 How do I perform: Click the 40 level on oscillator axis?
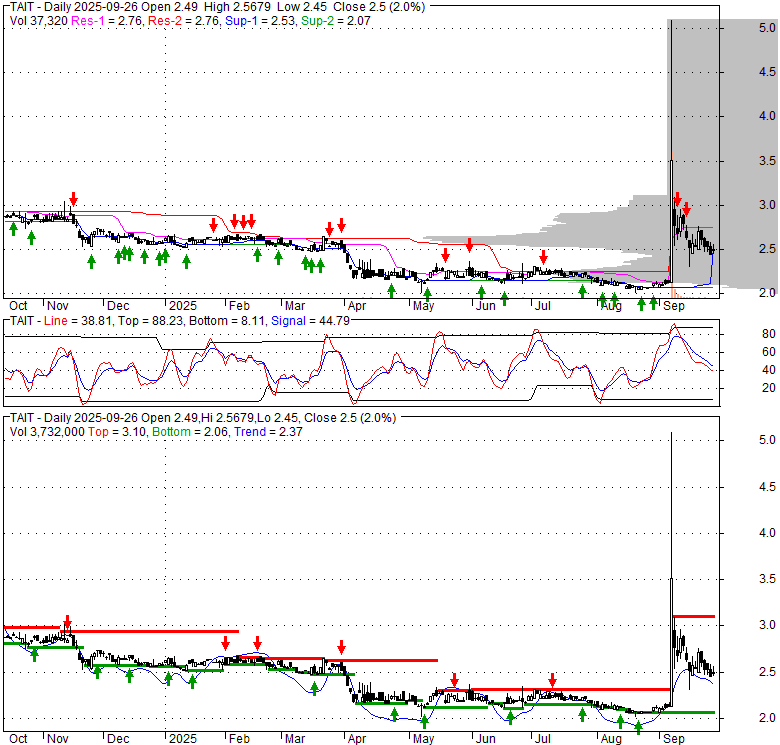coord(769,370)
